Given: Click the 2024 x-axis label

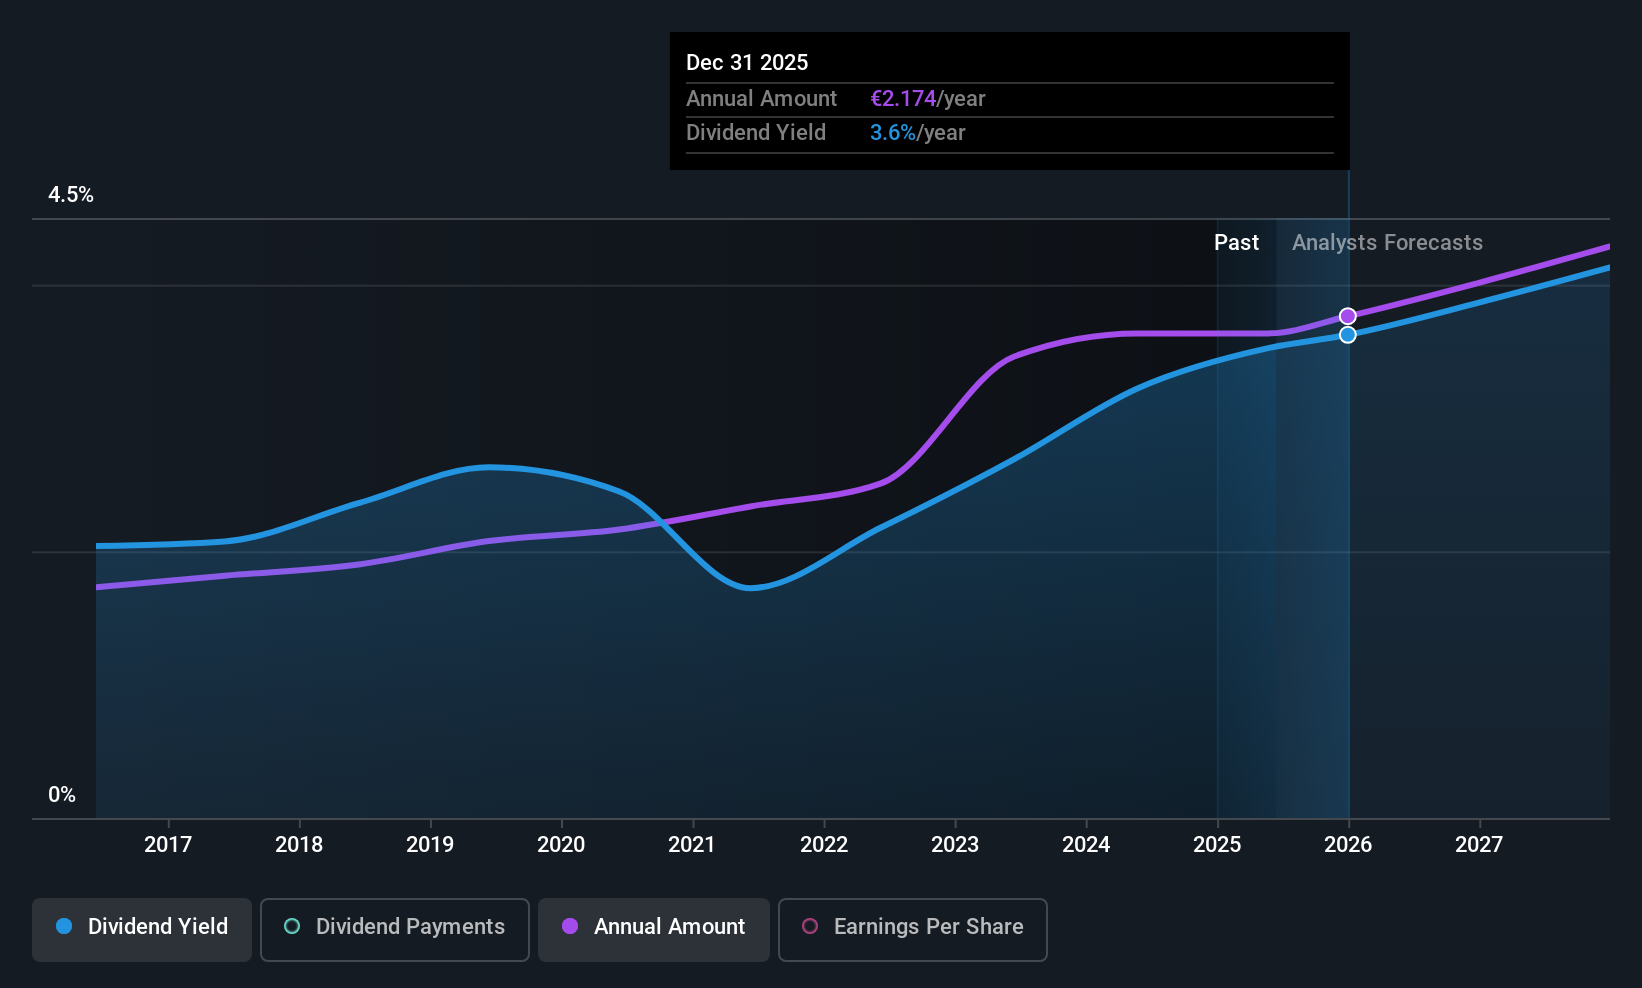Looking at the screenshot, I should pos(1086,845).
